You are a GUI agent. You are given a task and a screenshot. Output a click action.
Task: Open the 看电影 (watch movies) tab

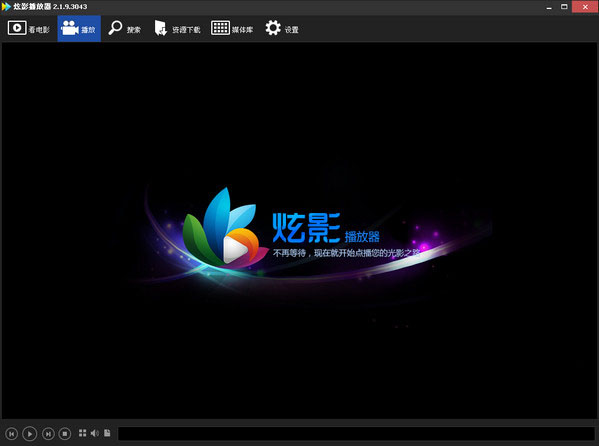pos(29,29)
